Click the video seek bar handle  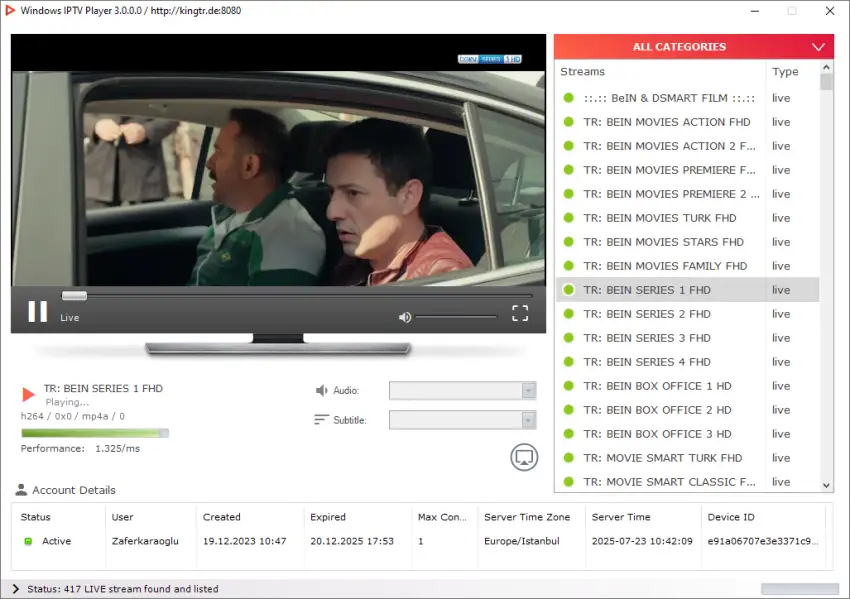click(74, 295)
